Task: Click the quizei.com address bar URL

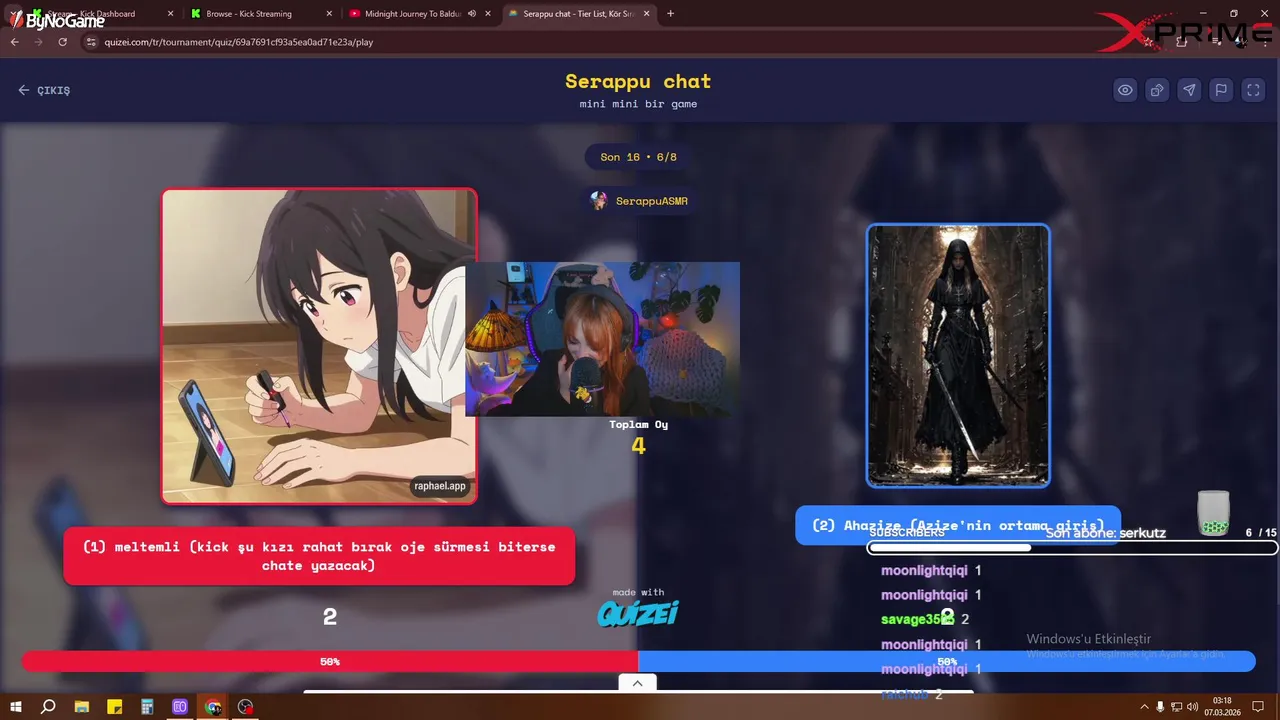Action: coord(238,42)
